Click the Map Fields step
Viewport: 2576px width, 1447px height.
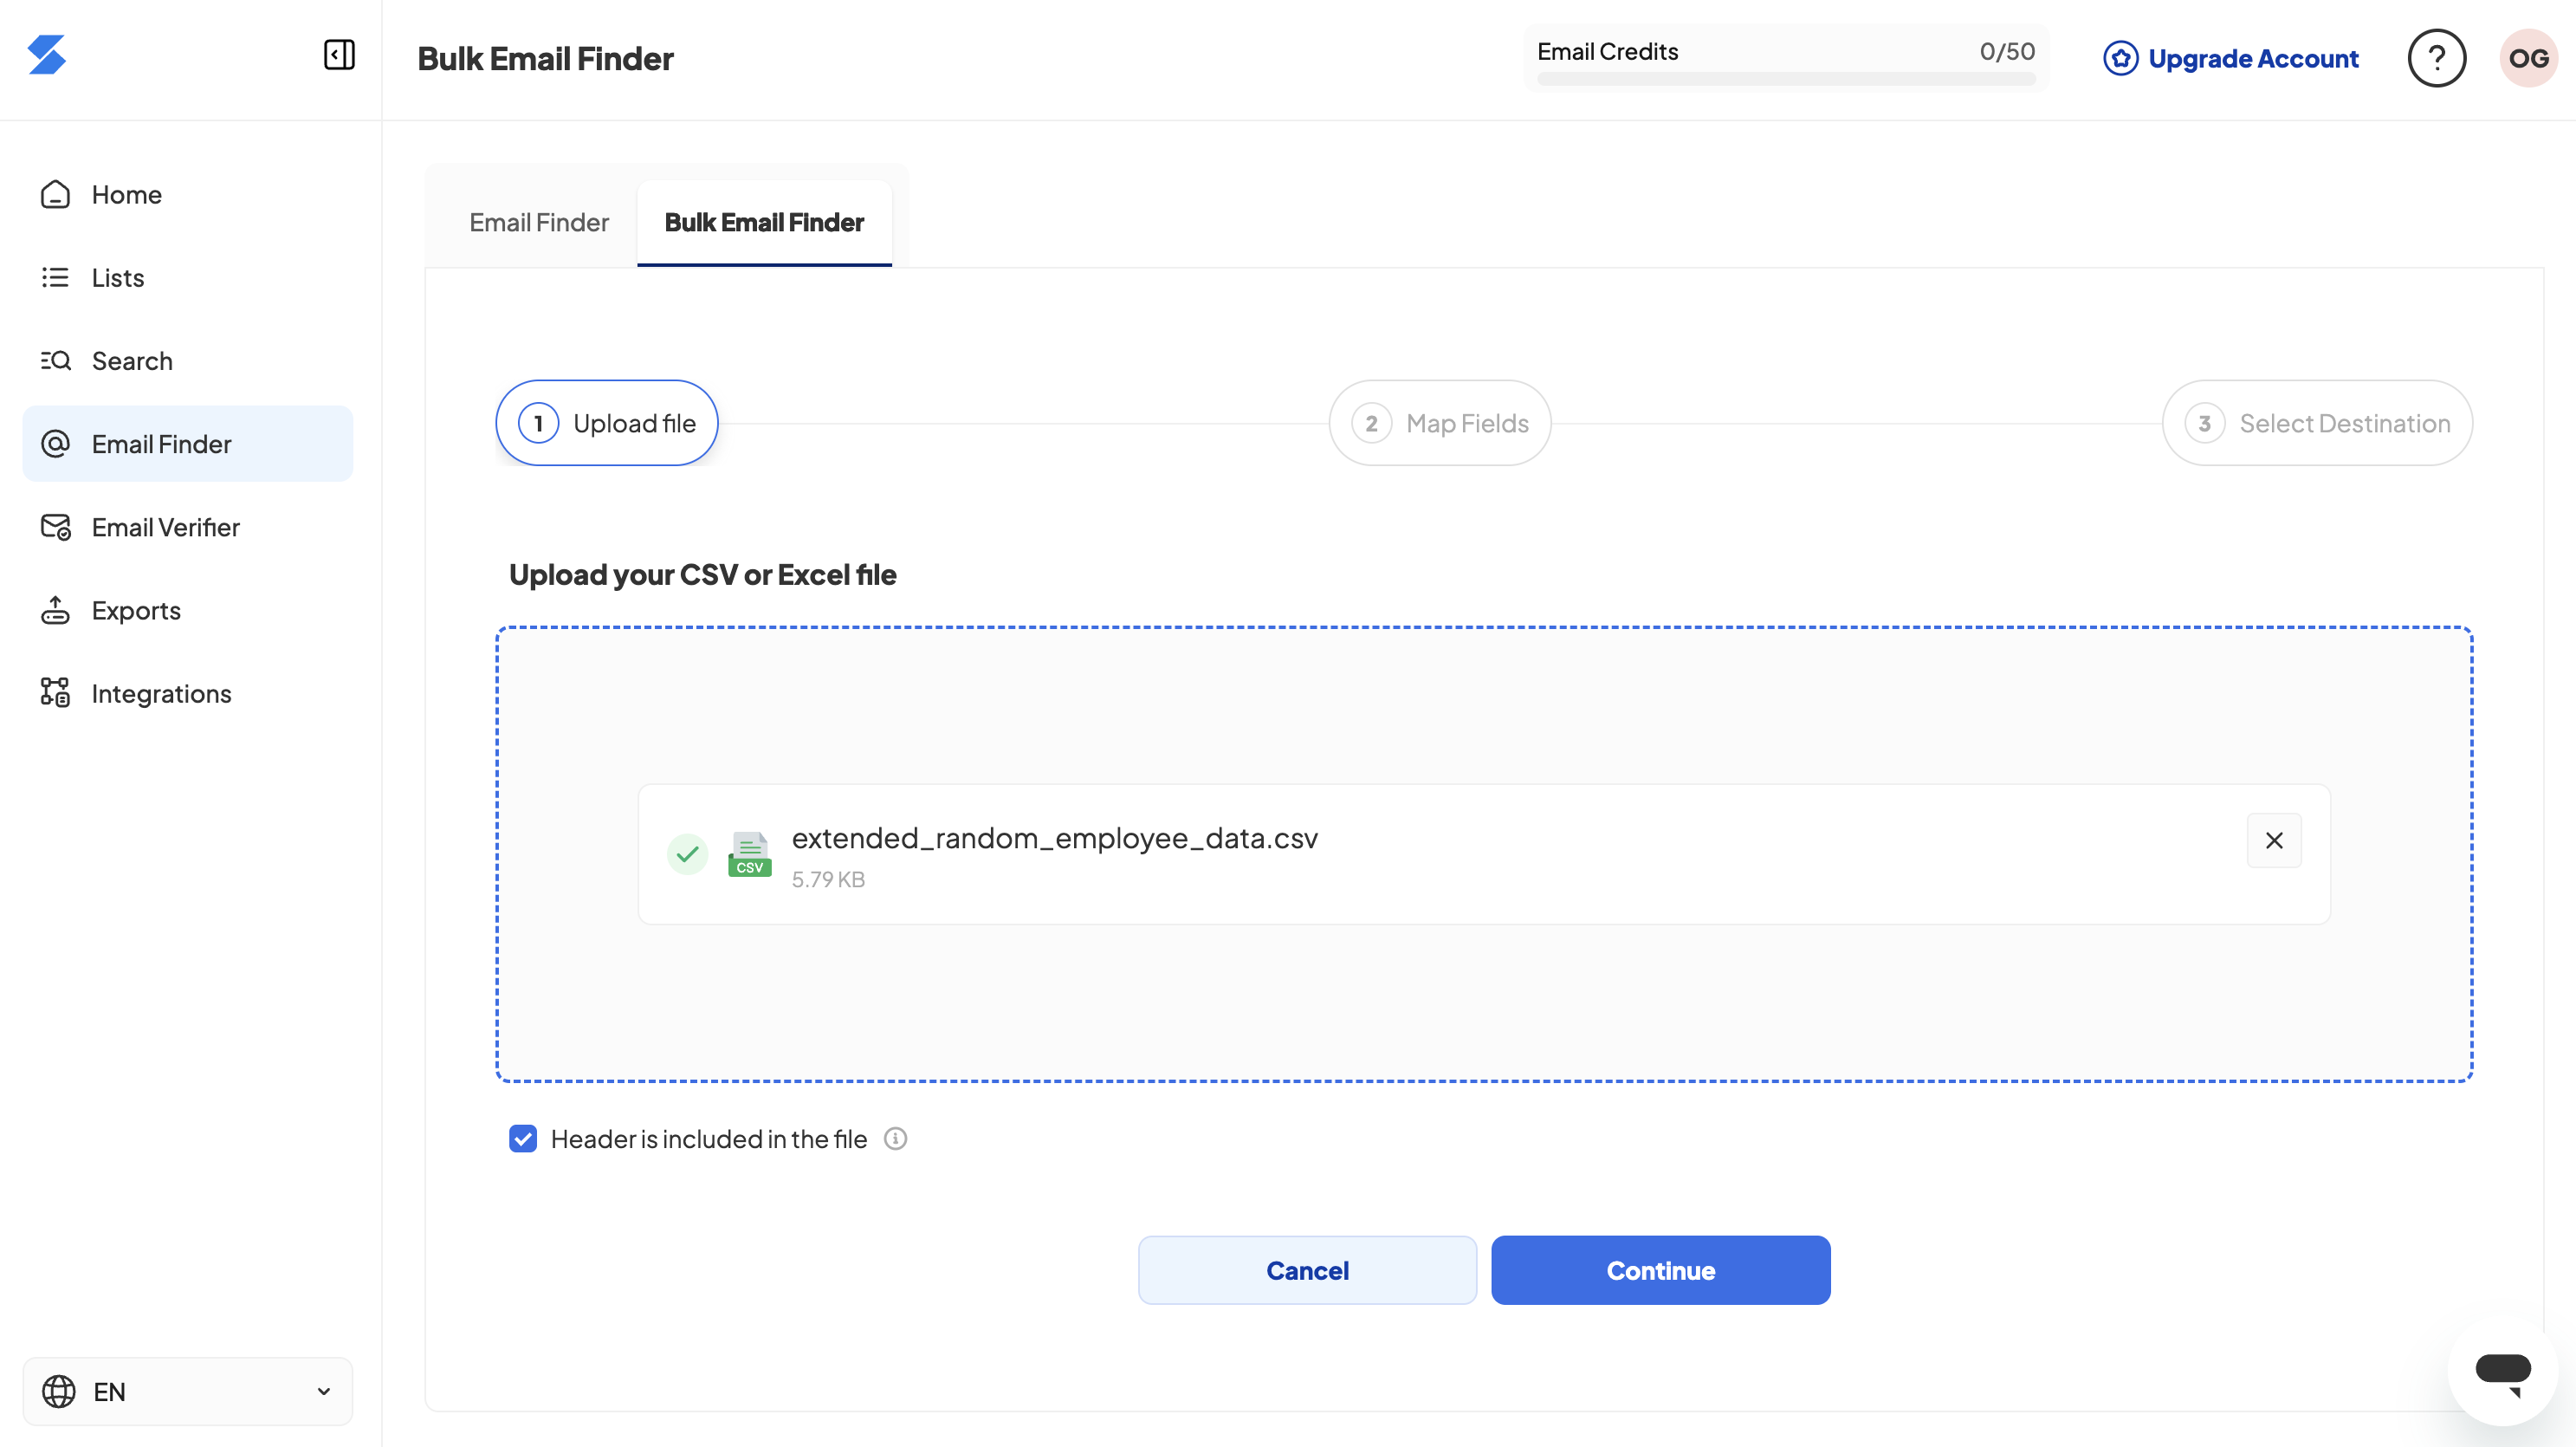(1440, 423)
